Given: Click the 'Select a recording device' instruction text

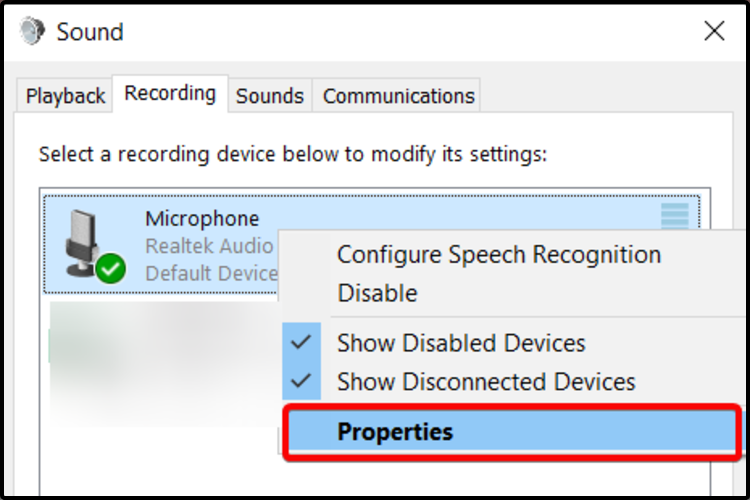Looking at the screenshot, I should click(293, 155).
